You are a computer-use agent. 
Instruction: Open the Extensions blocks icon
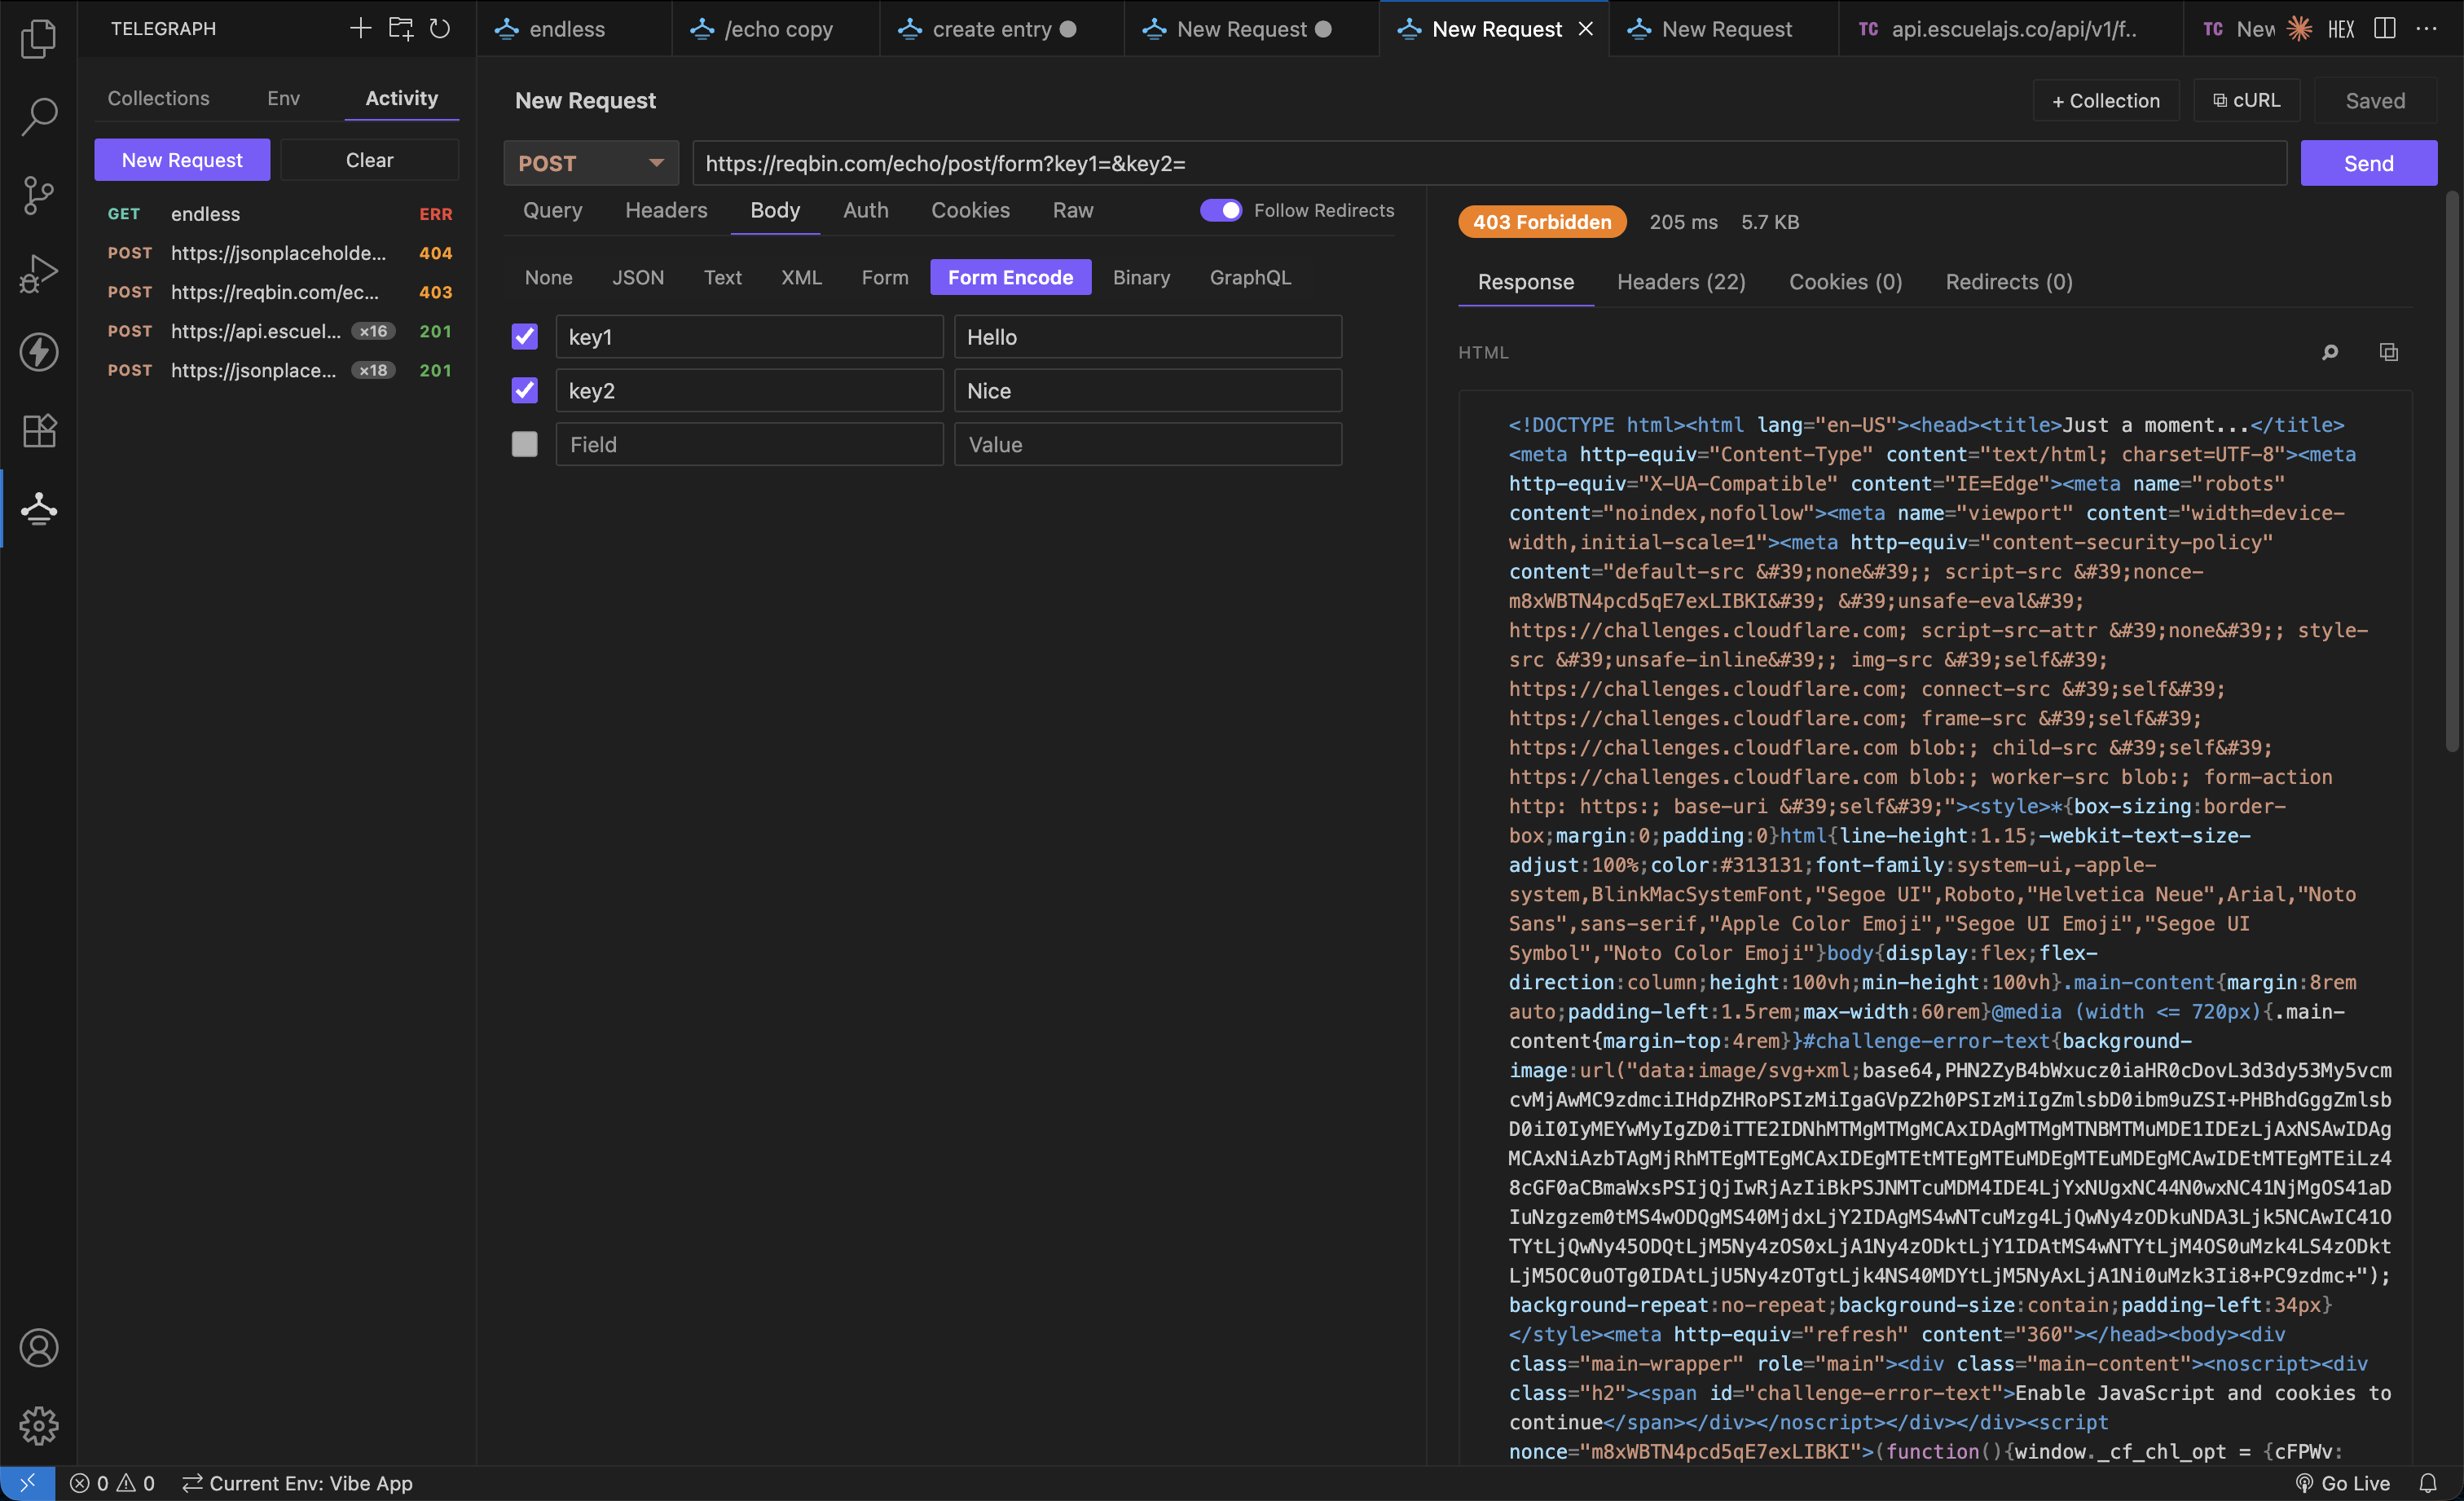point(38,430)
